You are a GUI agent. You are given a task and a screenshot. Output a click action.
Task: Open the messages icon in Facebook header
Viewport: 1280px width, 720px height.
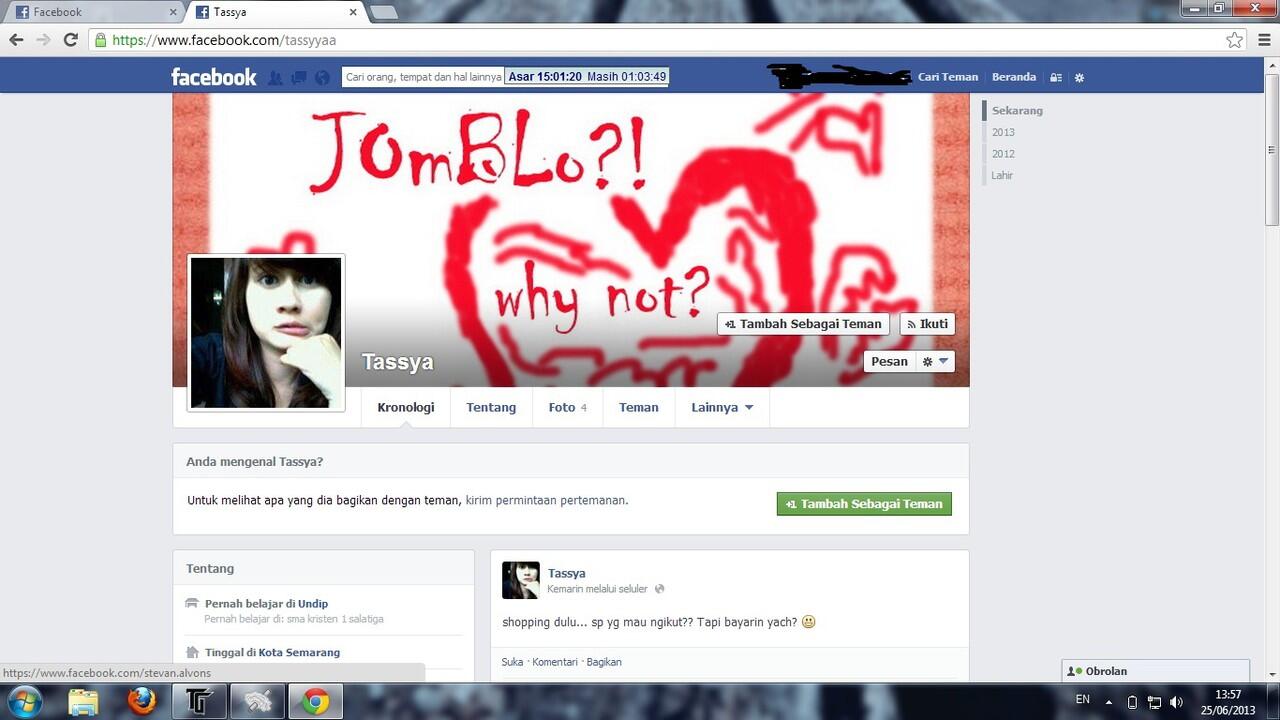click(299, 77)
